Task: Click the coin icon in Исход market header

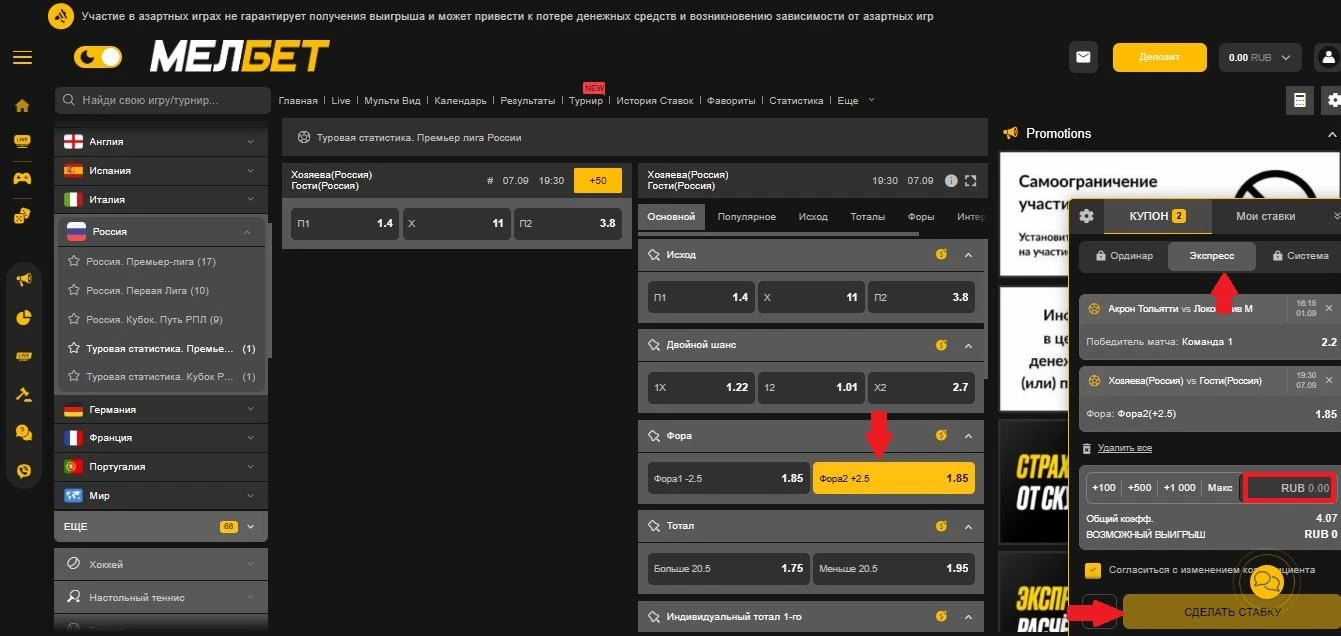Action: tap(941, 255)
